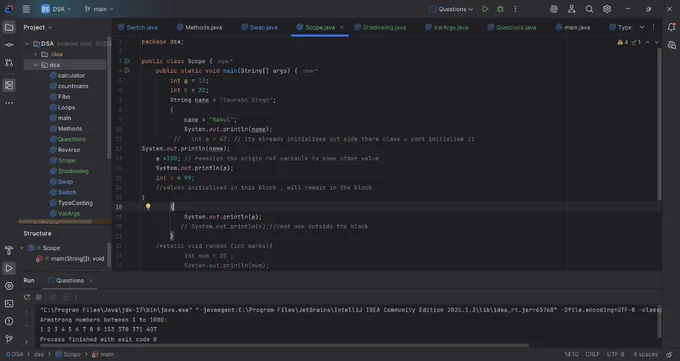The width and height of the screenshot is (680, 361).
Task: Open the Run tool window icon
Action: point(9,268)
